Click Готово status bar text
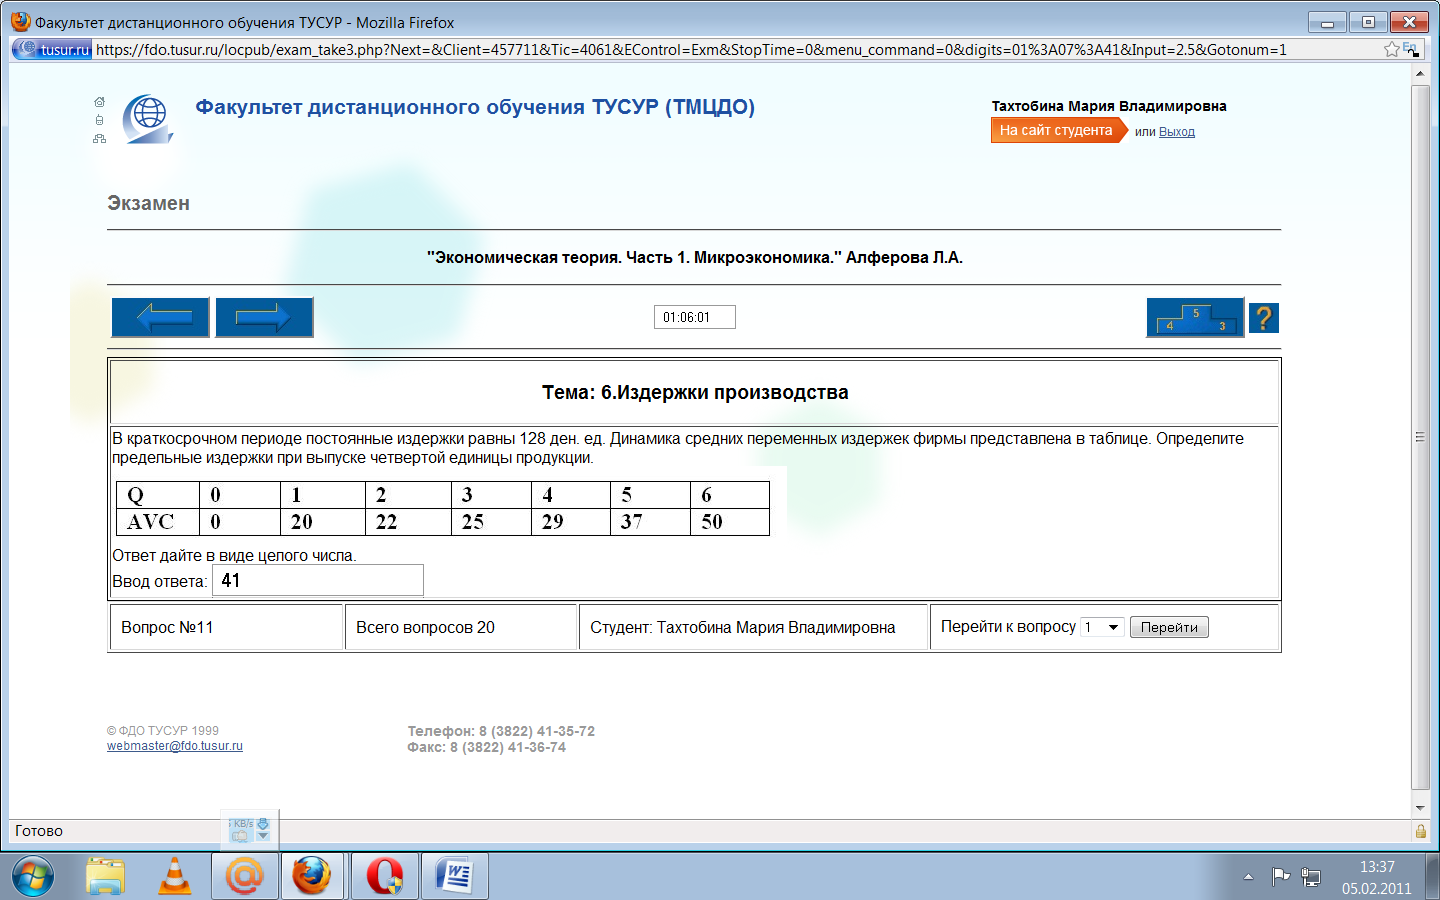The width and height of the screenshot is (1440, 900). click(39, 831)
